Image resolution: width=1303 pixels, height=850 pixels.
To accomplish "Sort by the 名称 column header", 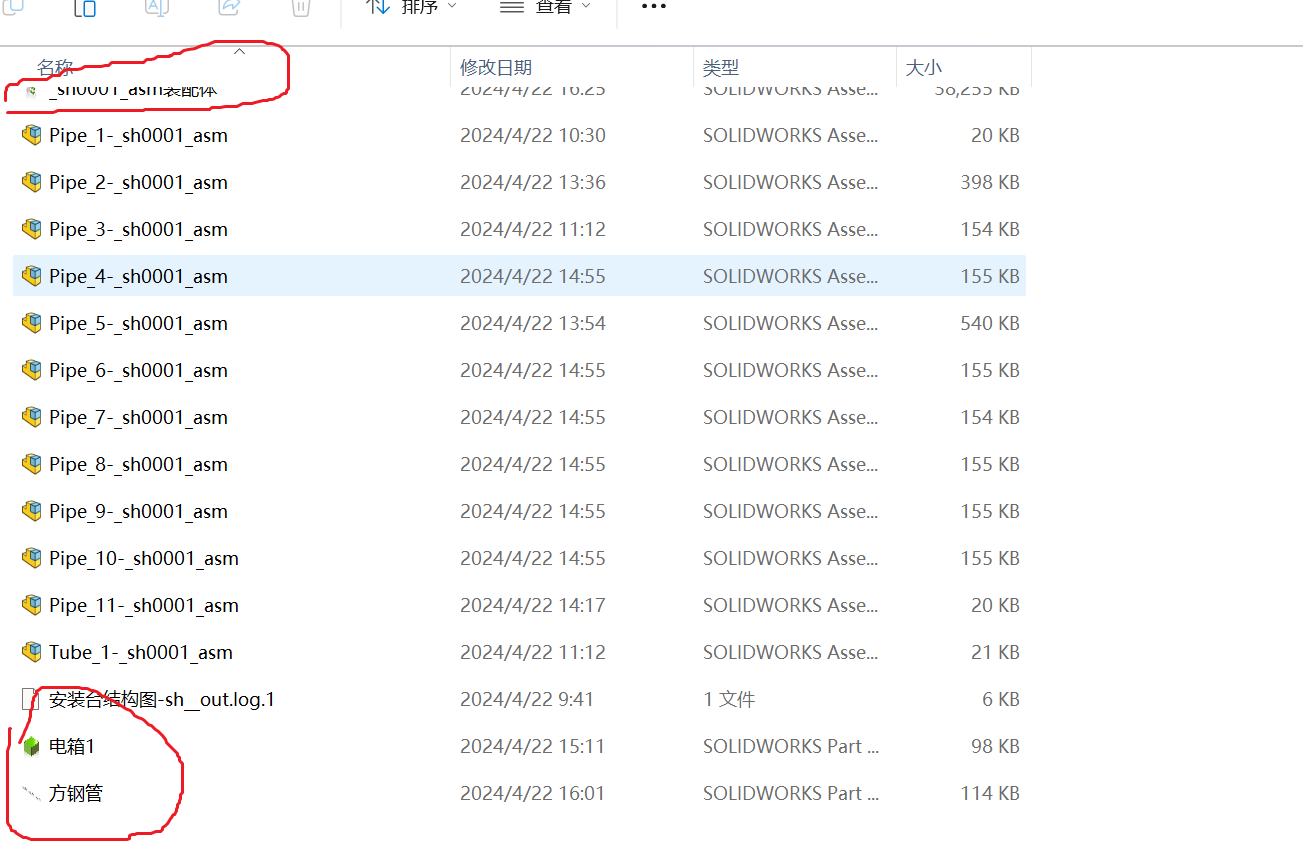I will [x=55, y=67].
